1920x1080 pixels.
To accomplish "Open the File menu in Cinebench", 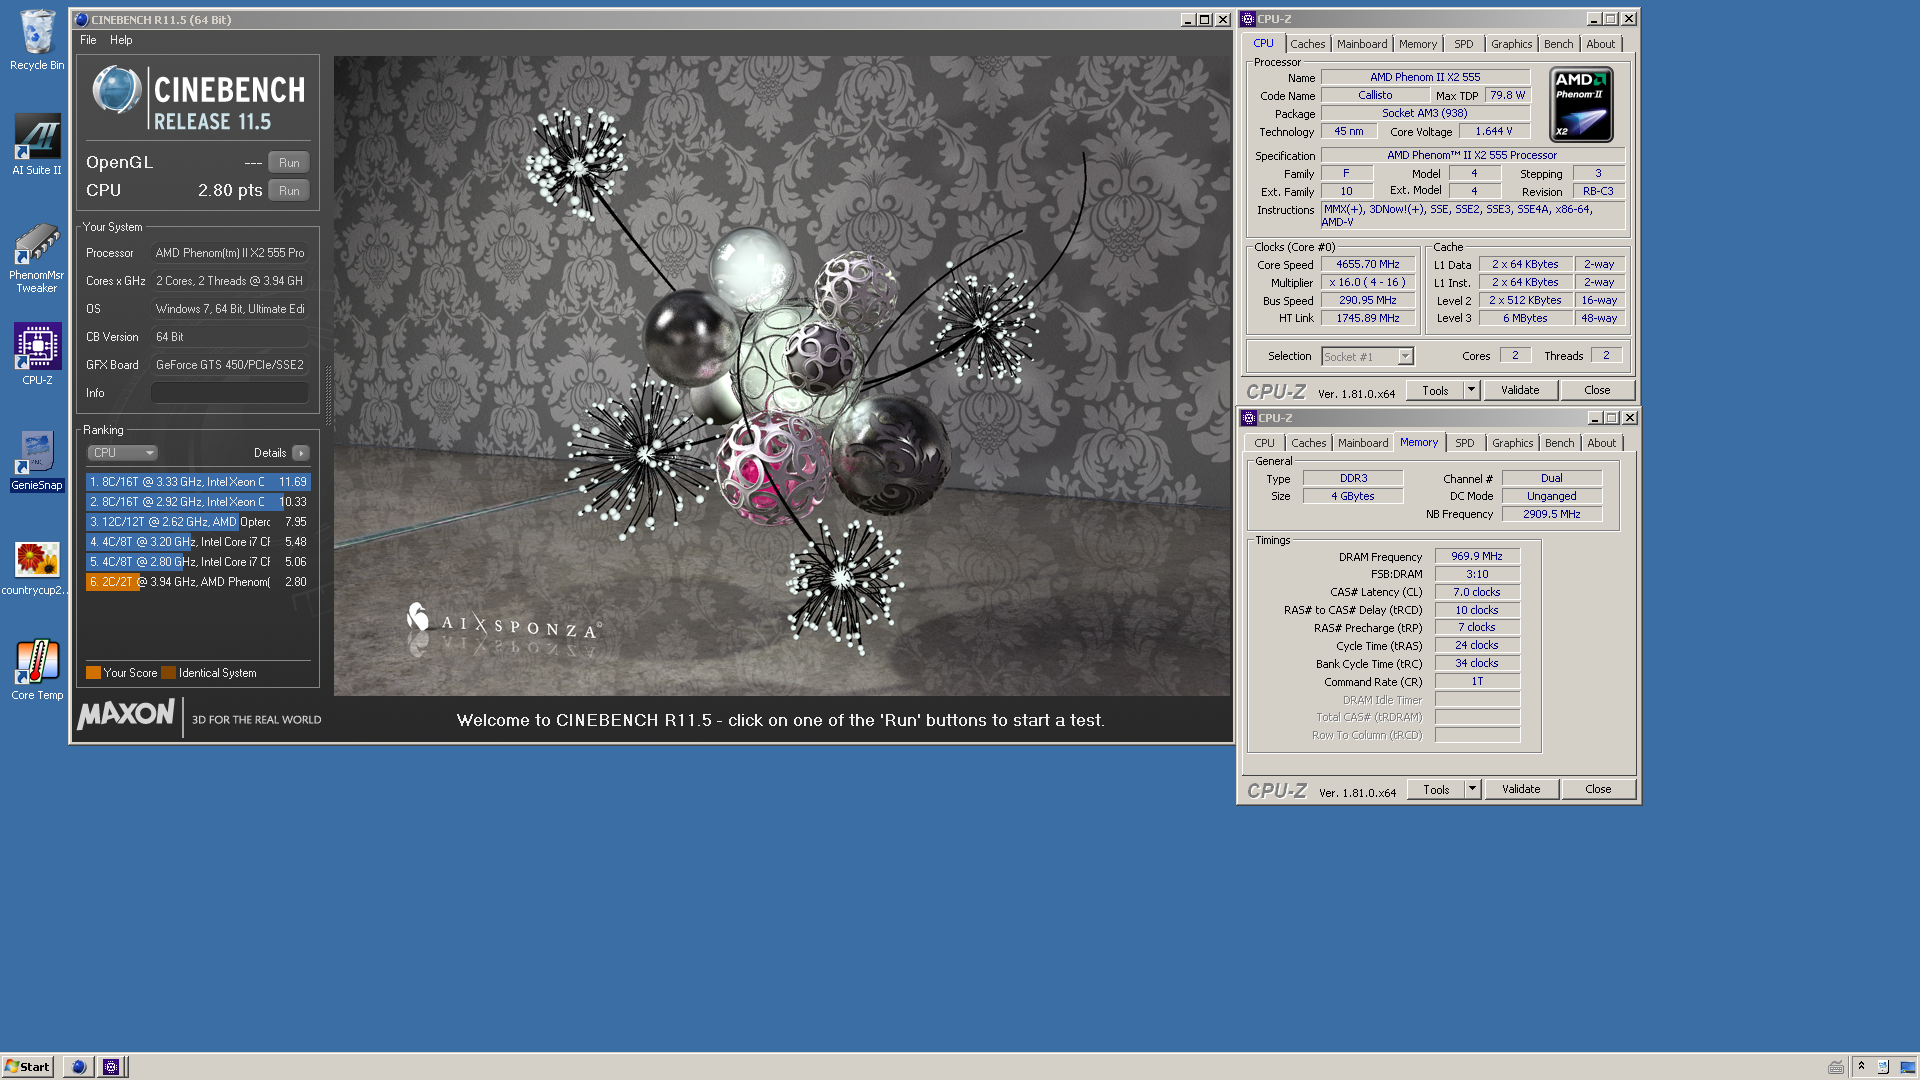I will 88,40.
